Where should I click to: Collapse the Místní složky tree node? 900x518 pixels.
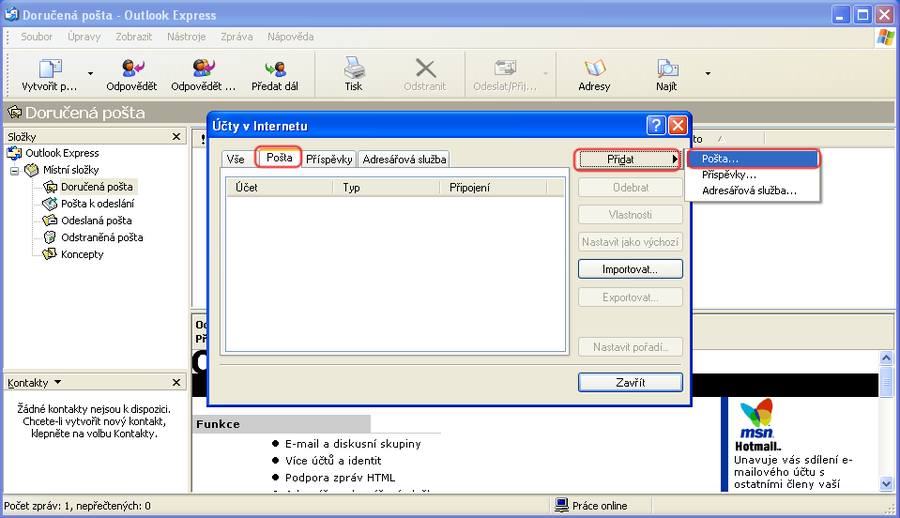pos(15,170)
